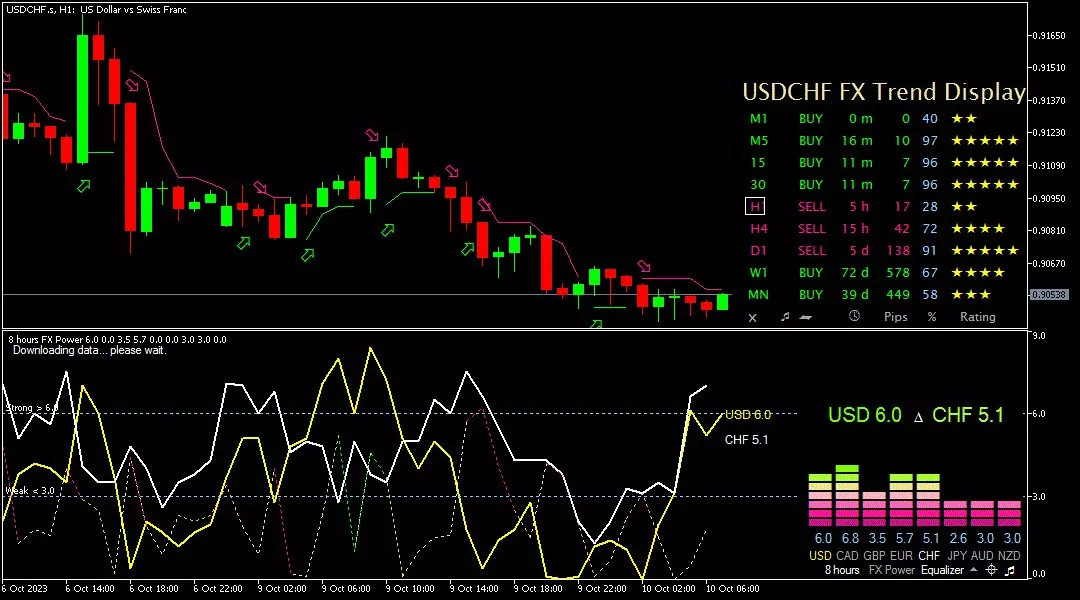The image size is (1080, 600).
Task: Click the Weak < 3.0 level label
Action: point(30,490)
